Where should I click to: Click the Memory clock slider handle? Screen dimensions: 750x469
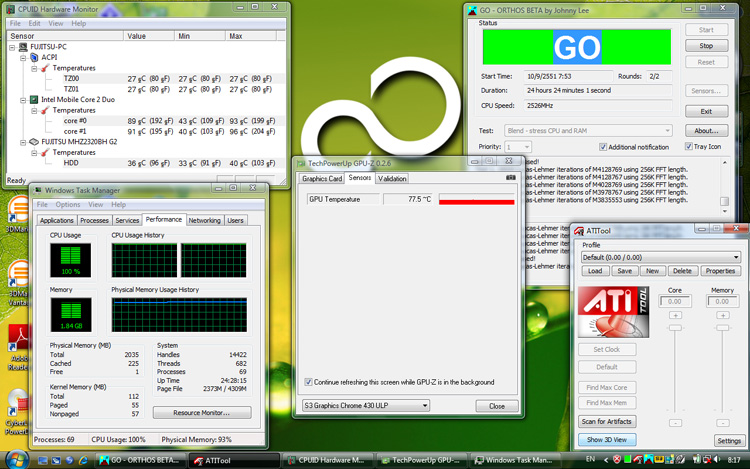tap(723, 328)
